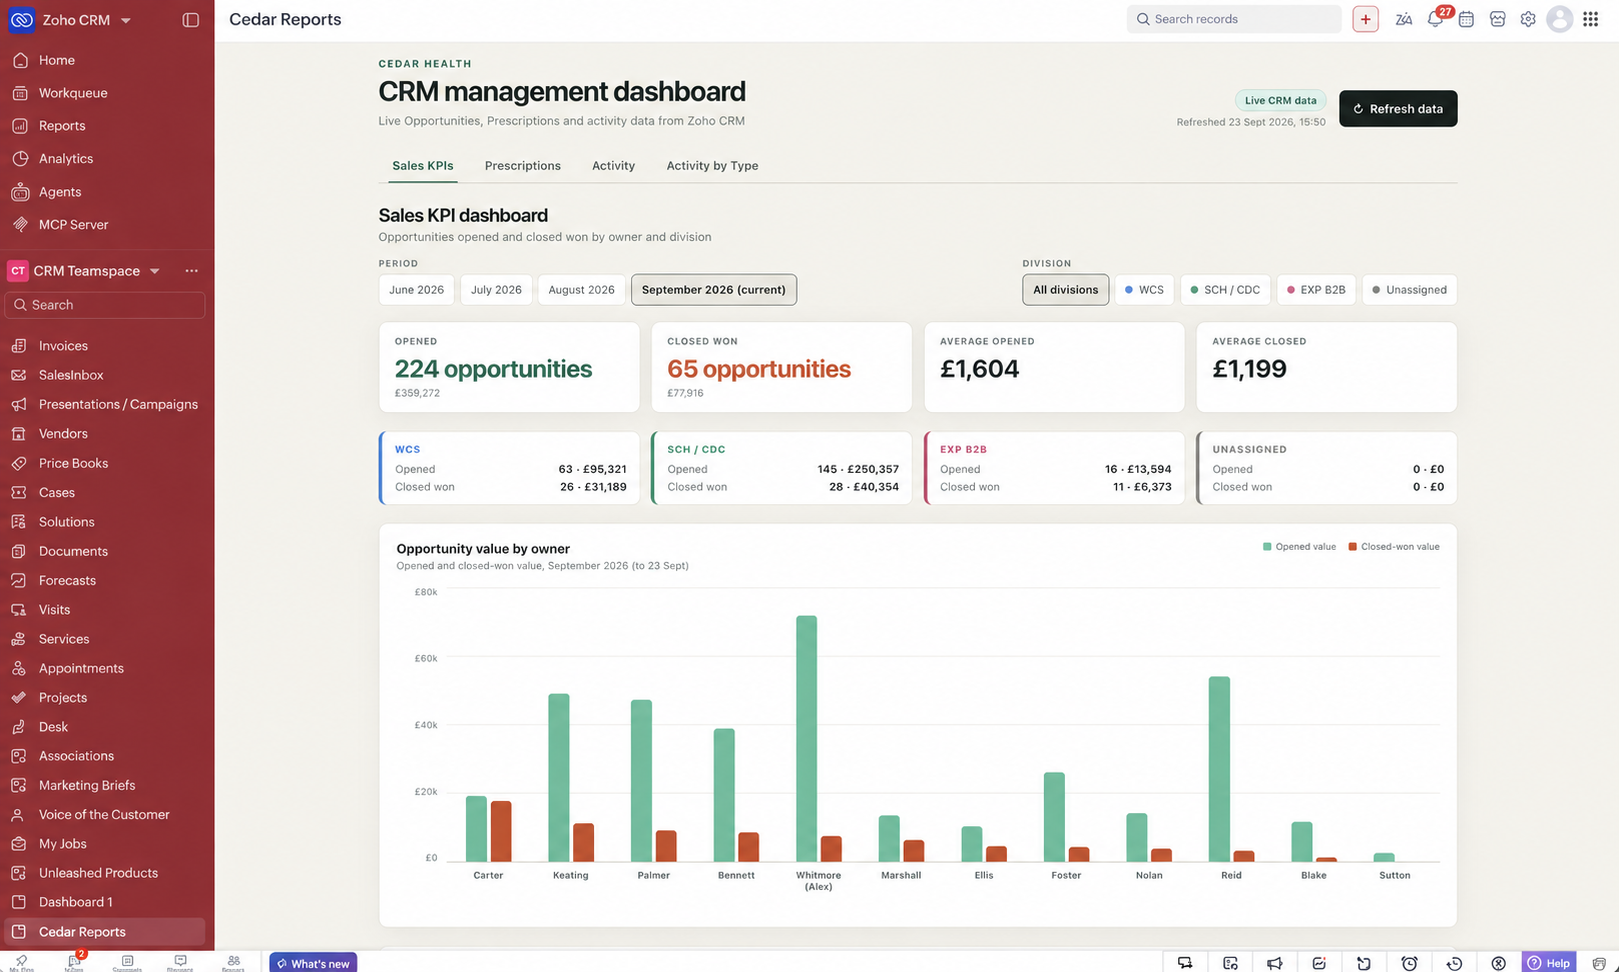Open Cedar Reports in sidebar
Viewport: 1619px width, 972px height.
[105, 932]
